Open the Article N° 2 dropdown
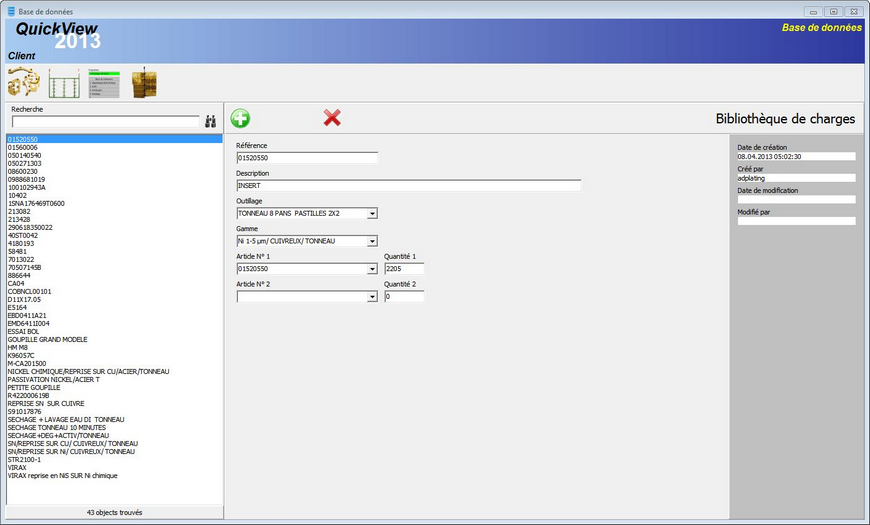The width and height of the screenshot is (870, 525). (x=372, y=297)
